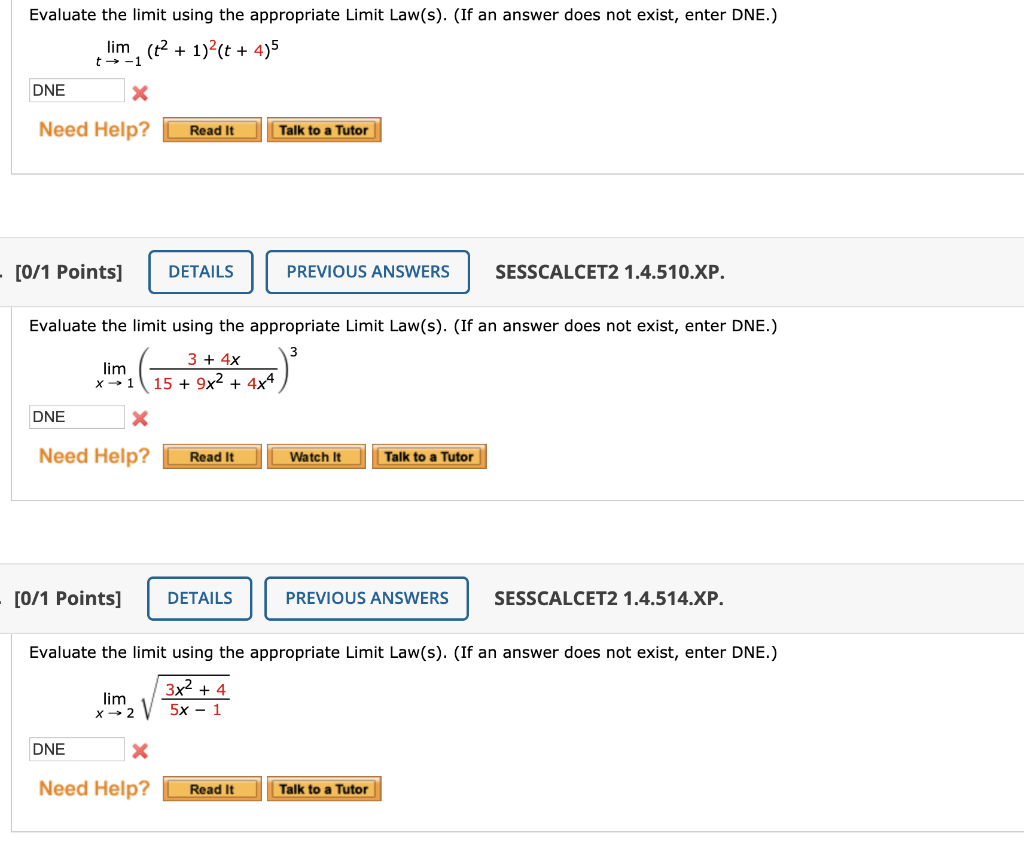Open Talk to a Tutor for the square root limit

[x=324, y=788]
